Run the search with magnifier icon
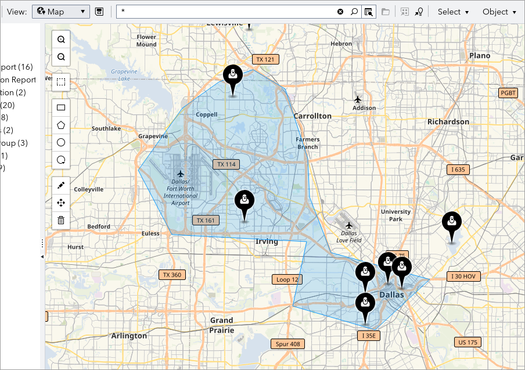This screenshot has width=525, height=370. coord(354,12)
